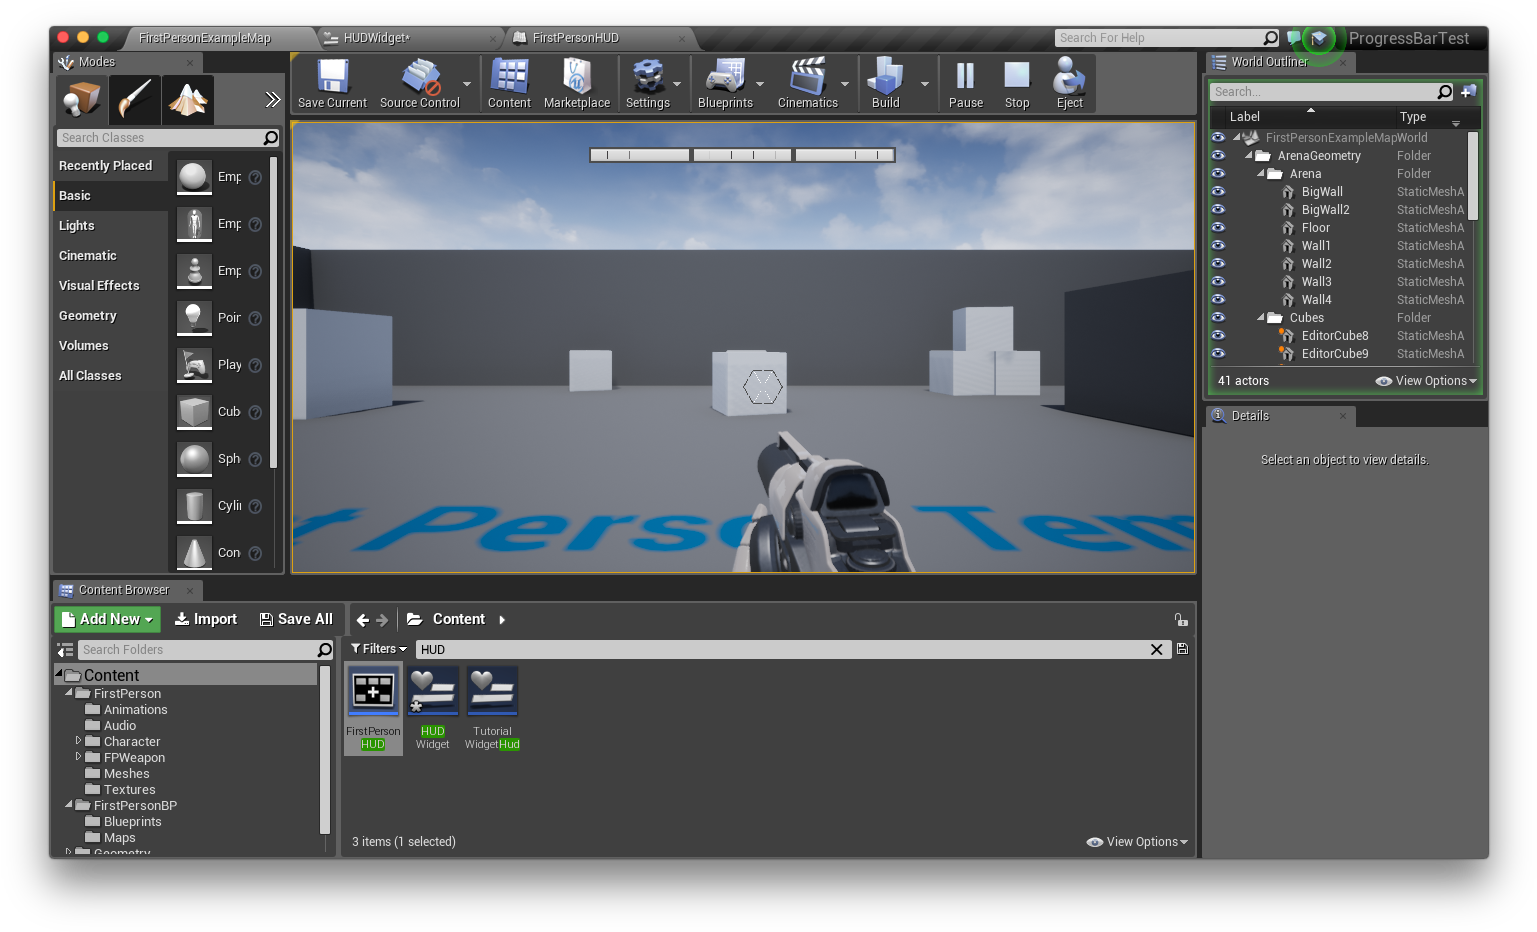Viewport: 1537px width, 932px height.
Task: Toggle visibility of EditorCube8
Action: point(1218,336)
